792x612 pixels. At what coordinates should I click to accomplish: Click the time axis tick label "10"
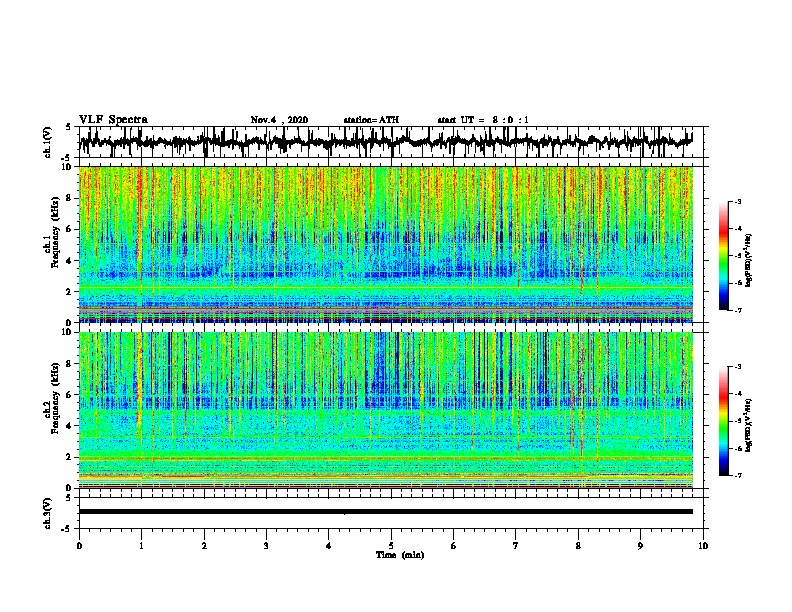(703, 546)
